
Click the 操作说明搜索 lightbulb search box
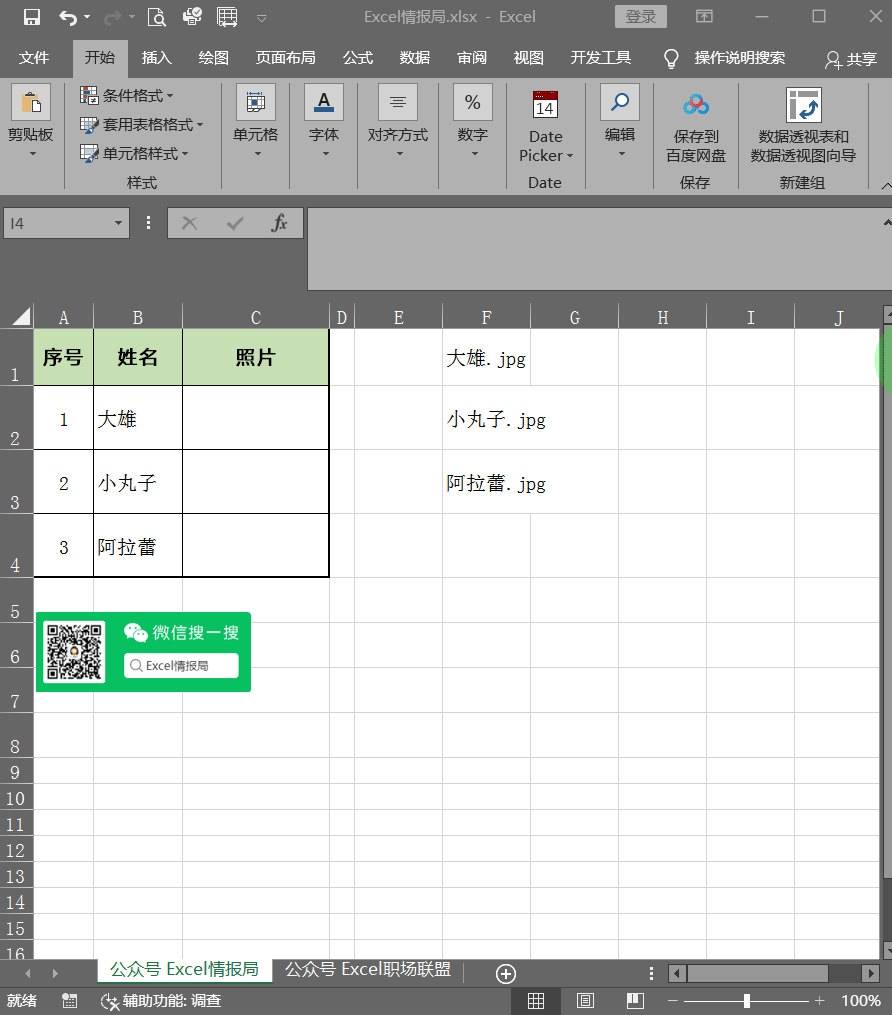(725, 58)
